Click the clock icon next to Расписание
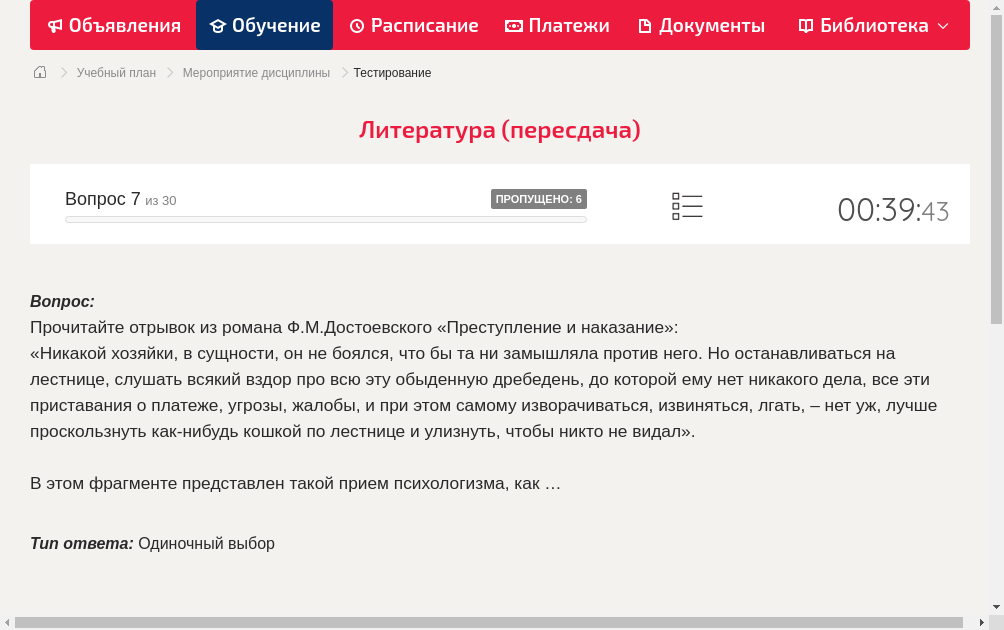The image size is (1004, 630). [x=356, y=25]
